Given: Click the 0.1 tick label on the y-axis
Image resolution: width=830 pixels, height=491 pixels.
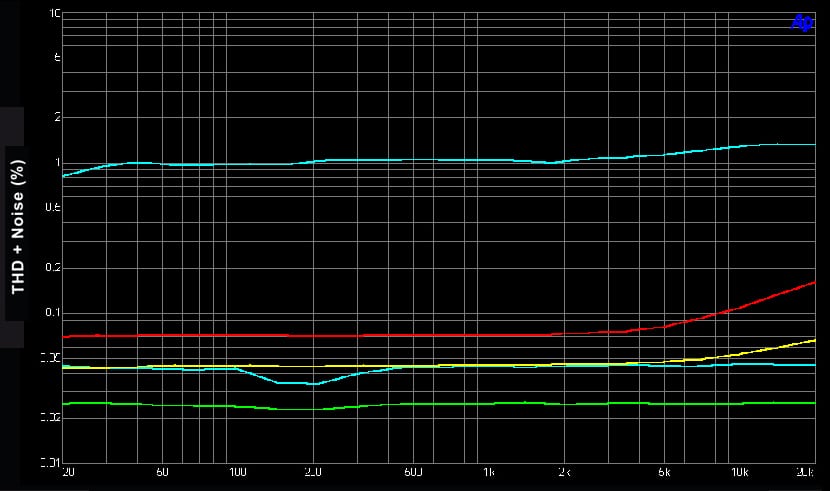Looking at the screenshot, I should [x=53, y=313].
